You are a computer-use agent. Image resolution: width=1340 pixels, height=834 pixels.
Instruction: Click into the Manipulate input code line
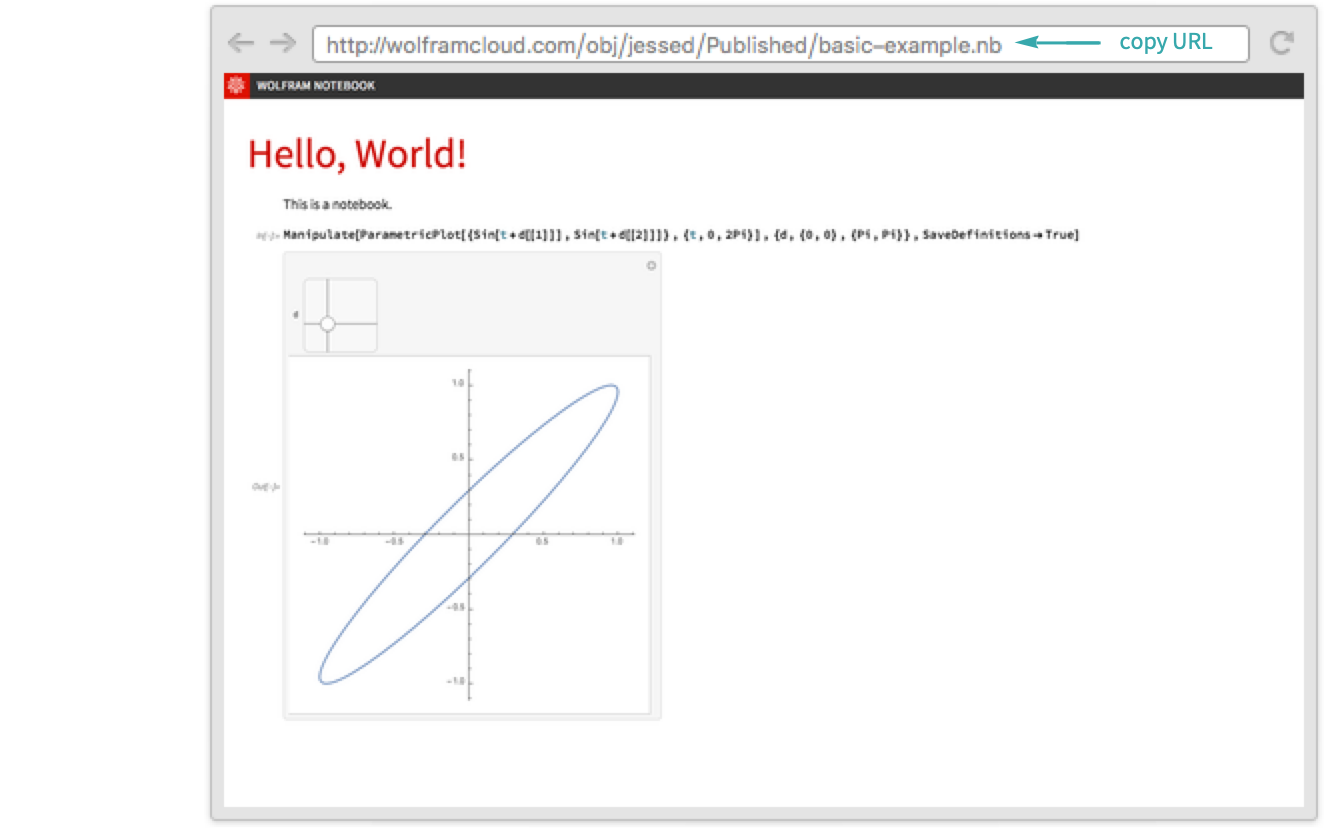600,236
